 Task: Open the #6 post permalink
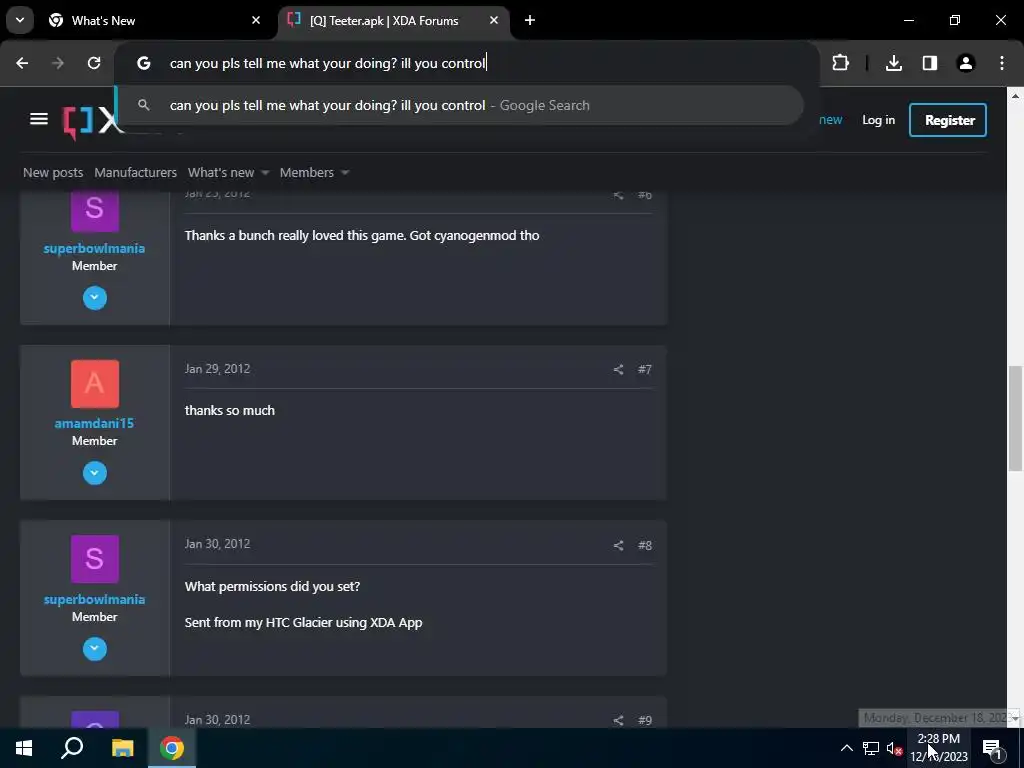[645, 195]
